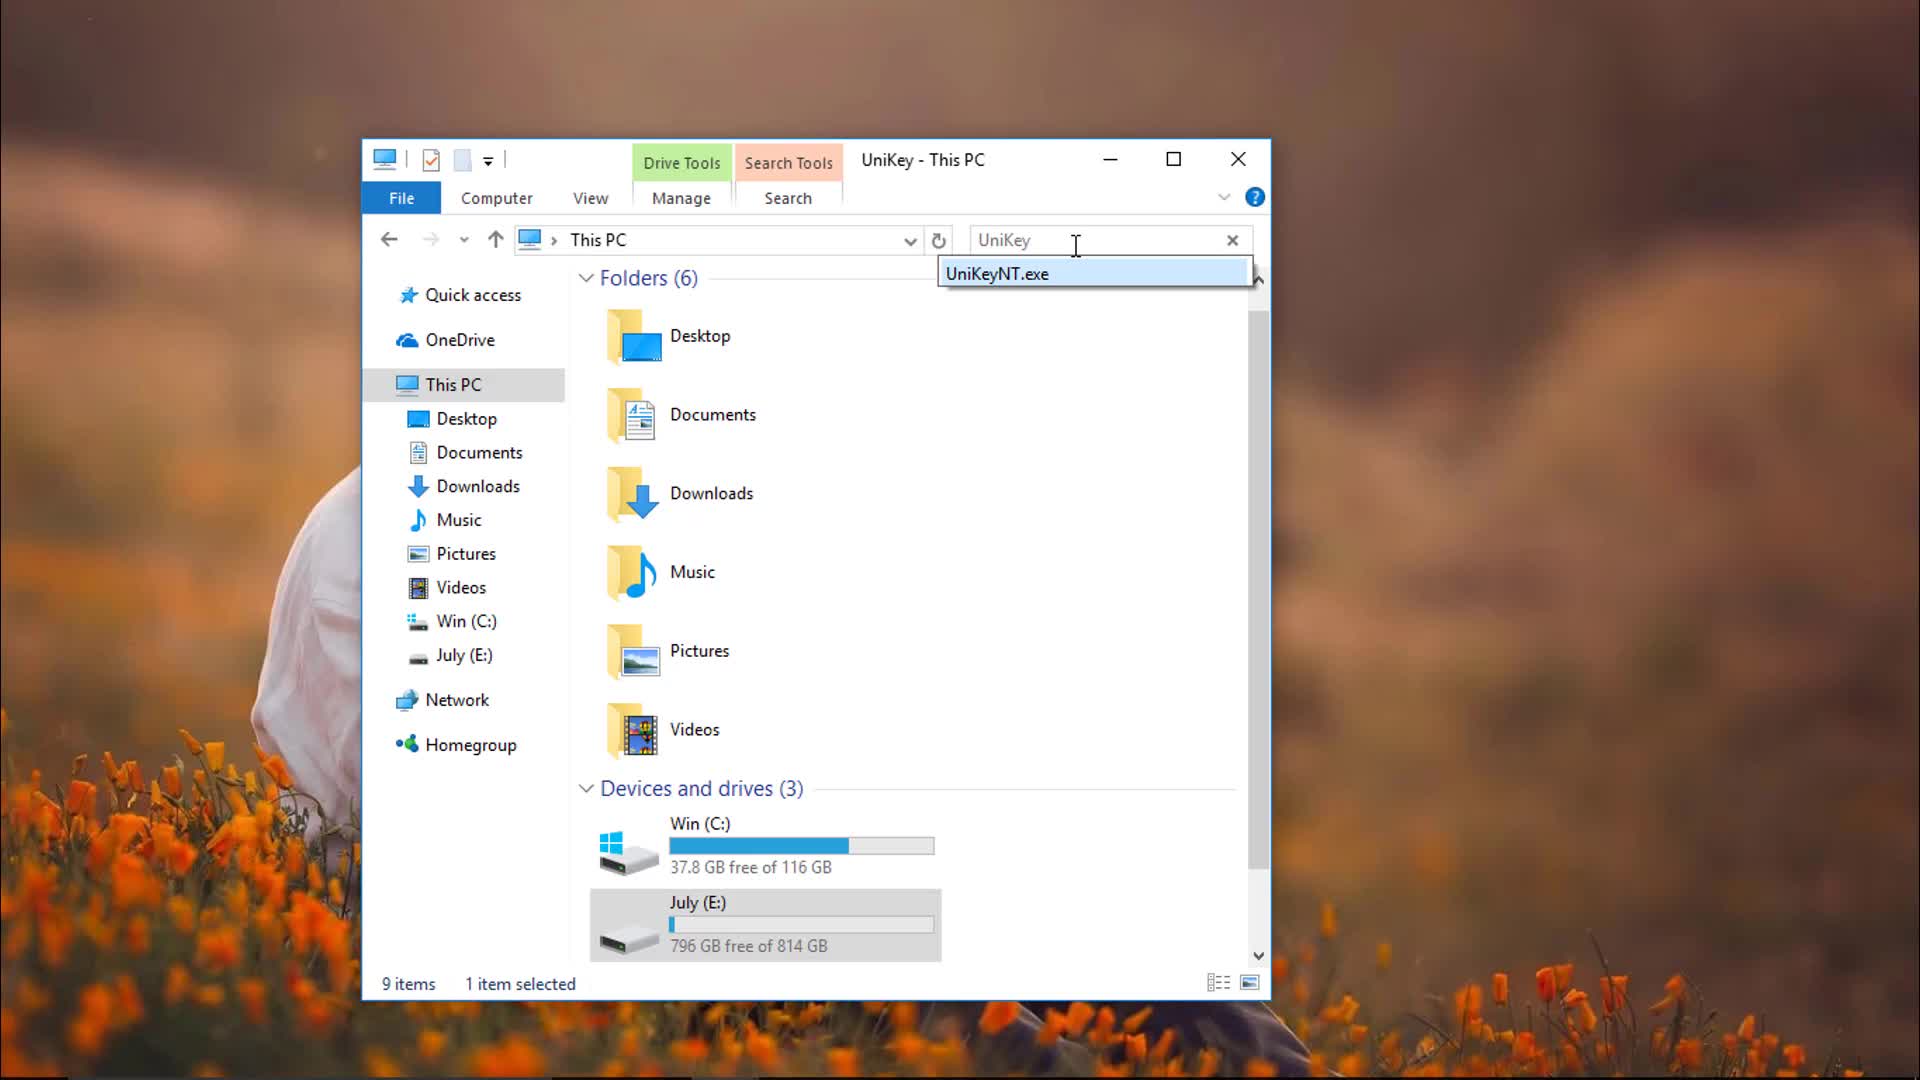
Task: Select Documents in navigation pane tree
Action: pyautogui.click(x=479, y=453)
